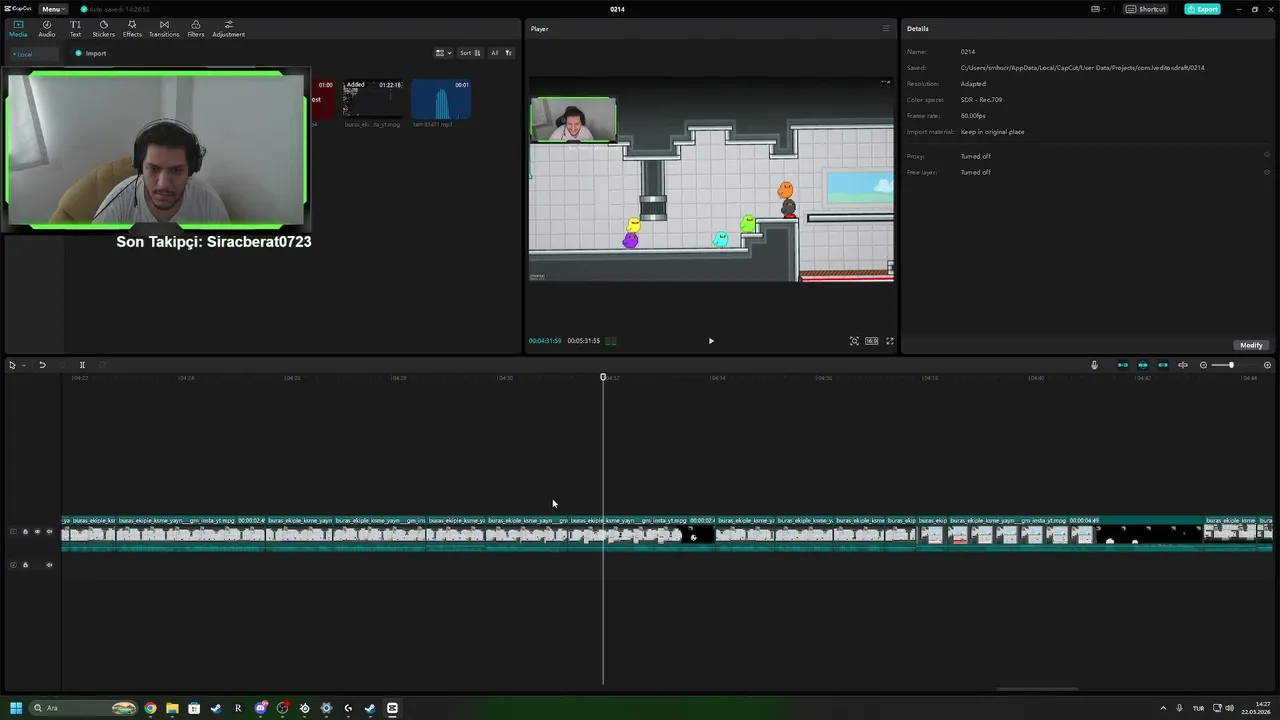Screen dimensions: 1280x720
Task: Click the project title 0214
Action: tap(617, 9)
